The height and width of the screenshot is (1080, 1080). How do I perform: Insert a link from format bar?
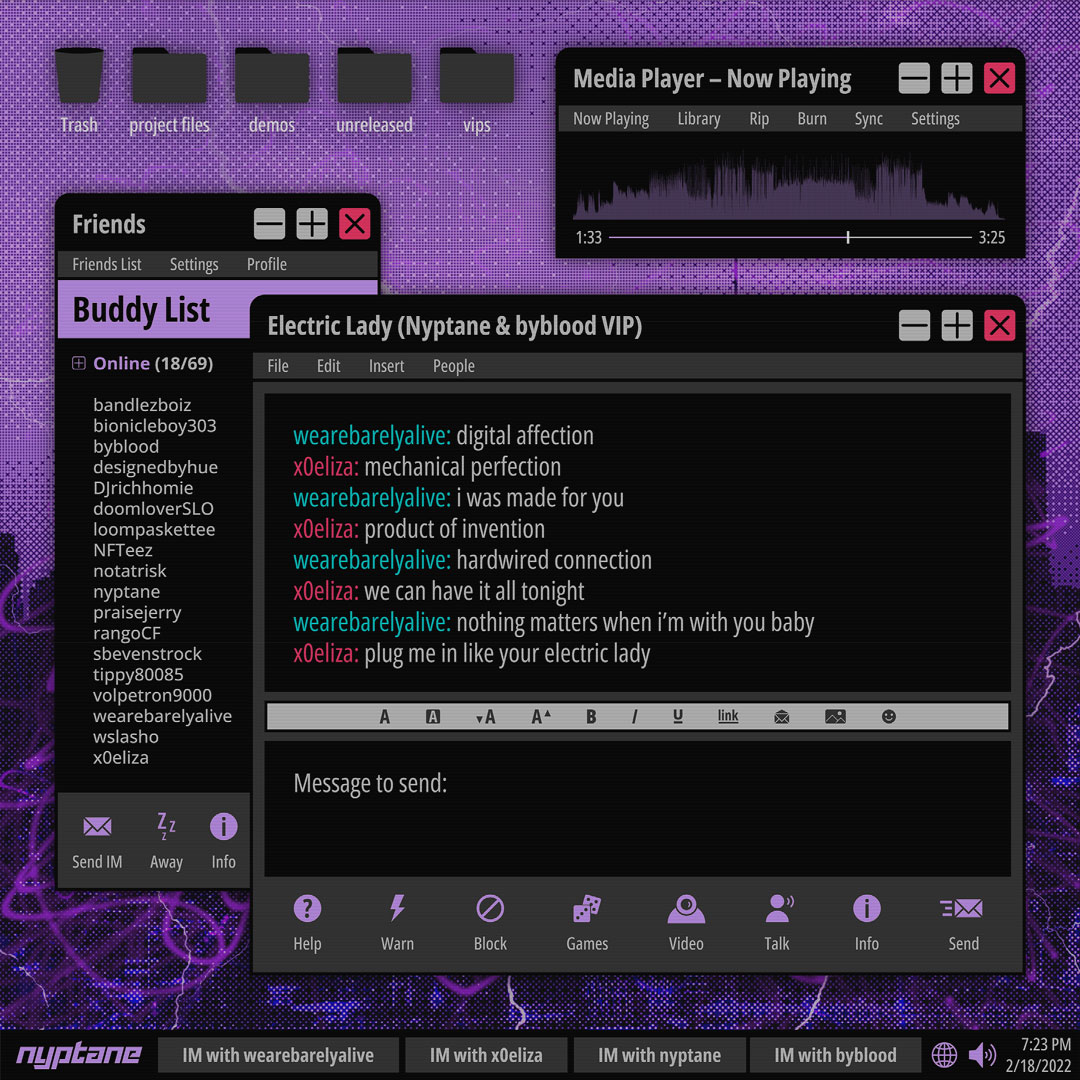(x=728, y=716)
